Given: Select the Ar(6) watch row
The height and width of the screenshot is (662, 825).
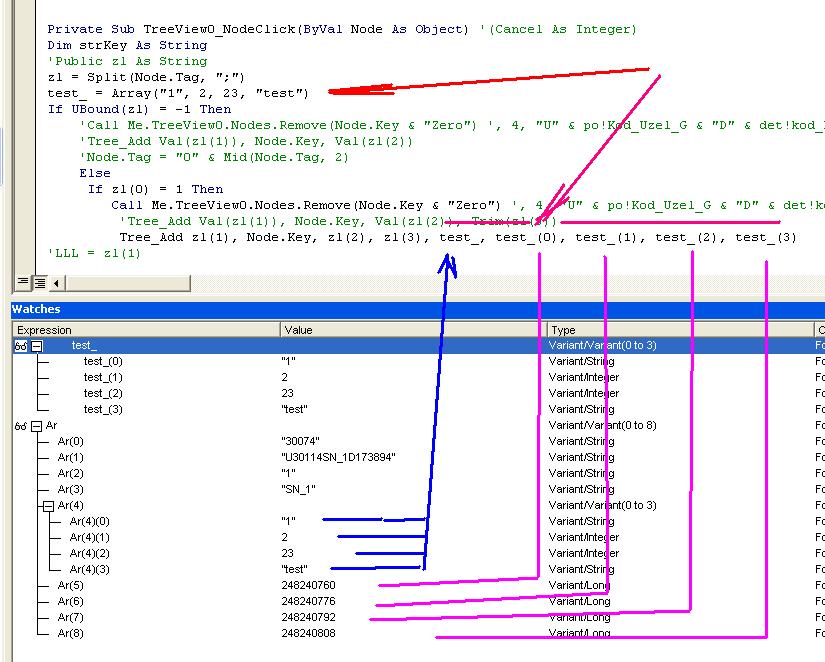Looking at the screenshot, I should click(x=418, y=601).
